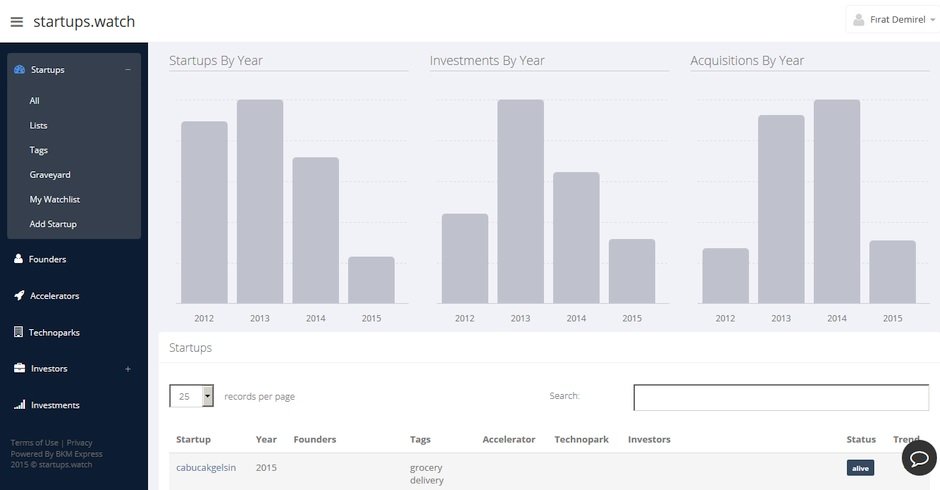Screen dimensions: 940x490
Task: Open the hamburger menu icon
Action: (16, 22)
